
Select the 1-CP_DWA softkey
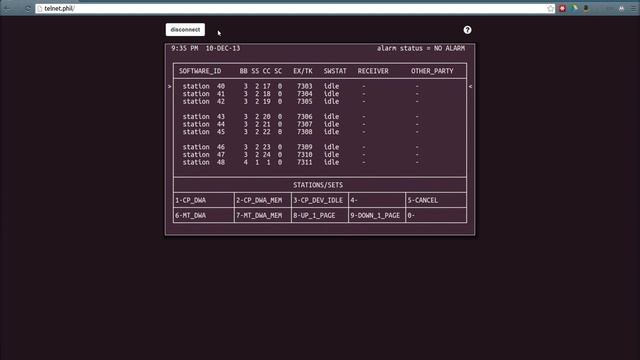point(204,200)
